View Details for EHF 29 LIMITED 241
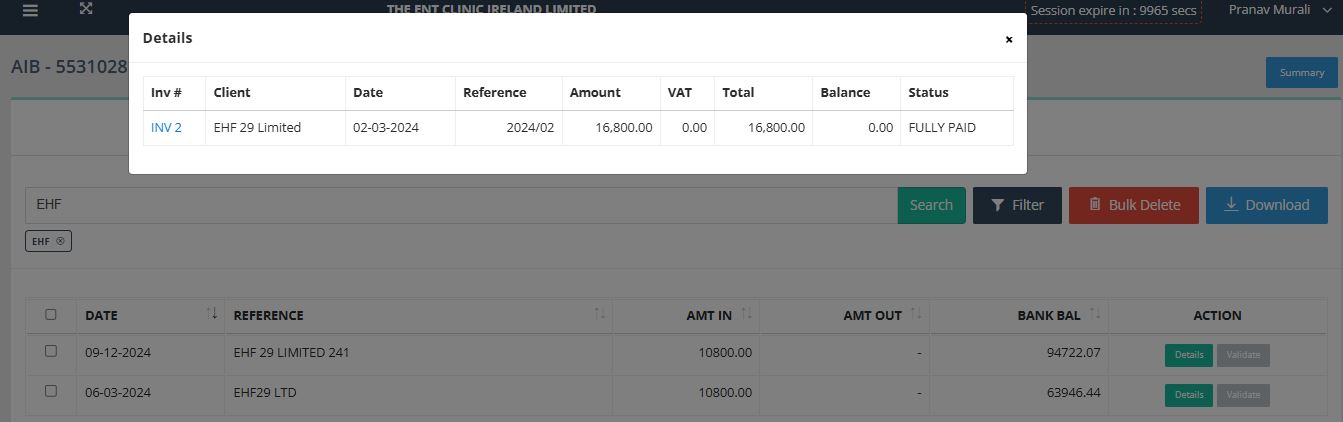1343x422 pixels. (1188, 355)
